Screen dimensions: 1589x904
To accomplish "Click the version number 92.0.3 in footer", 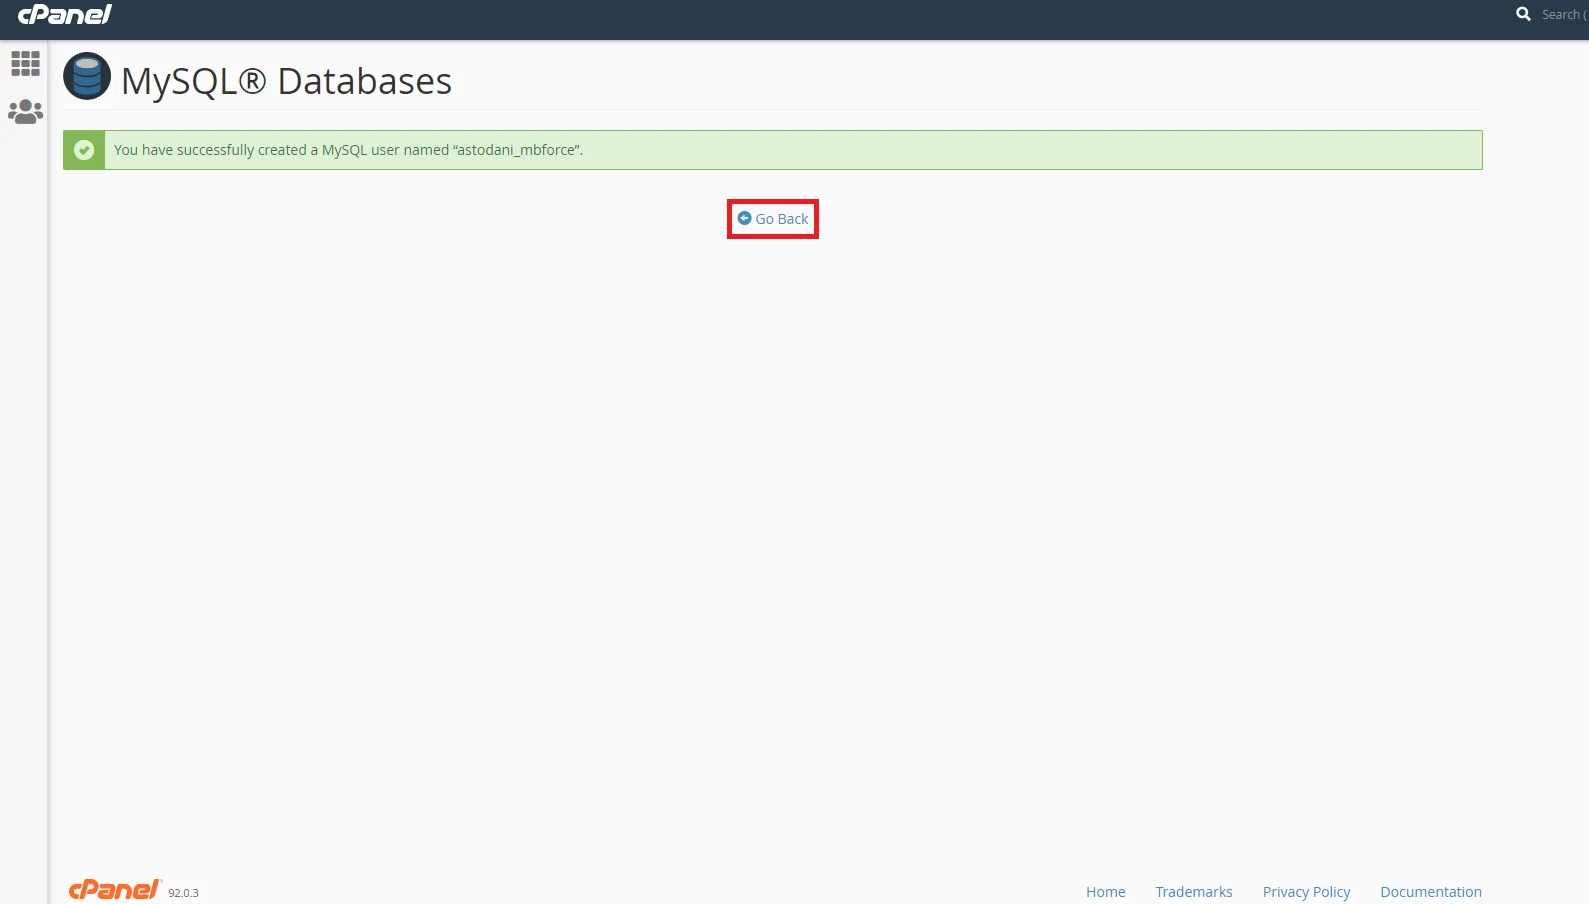I will [183, 893].
